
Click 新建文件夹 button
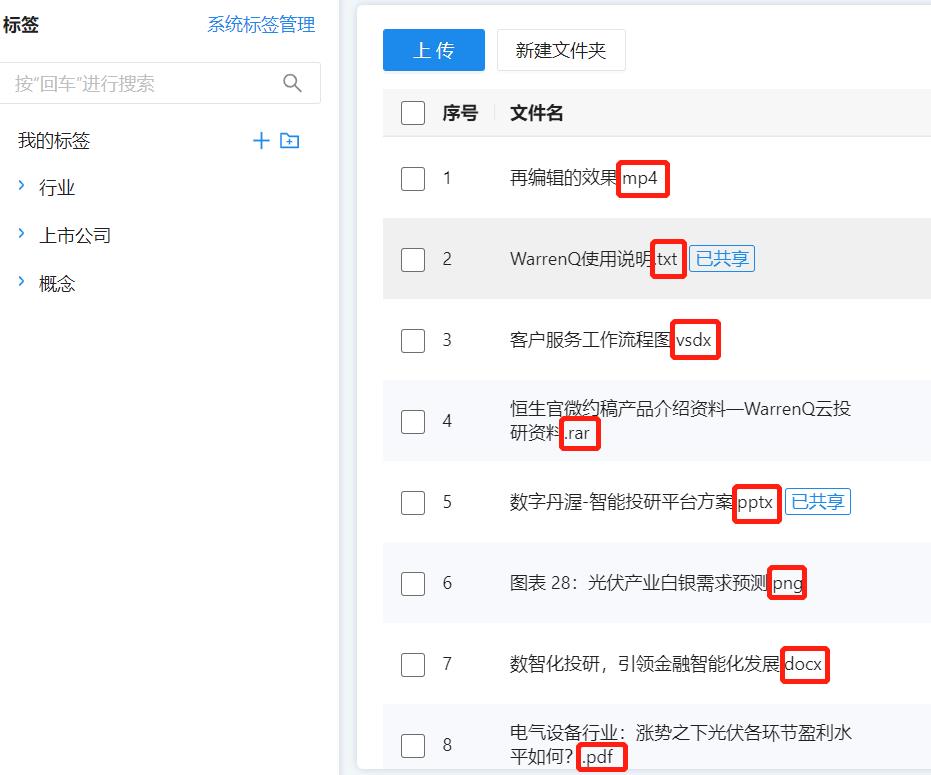561,50
